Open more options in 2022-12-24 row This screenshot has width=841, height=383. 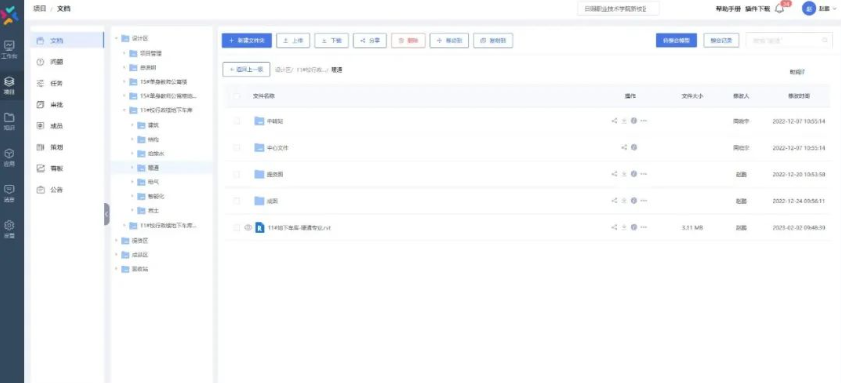tap(644, 201)
